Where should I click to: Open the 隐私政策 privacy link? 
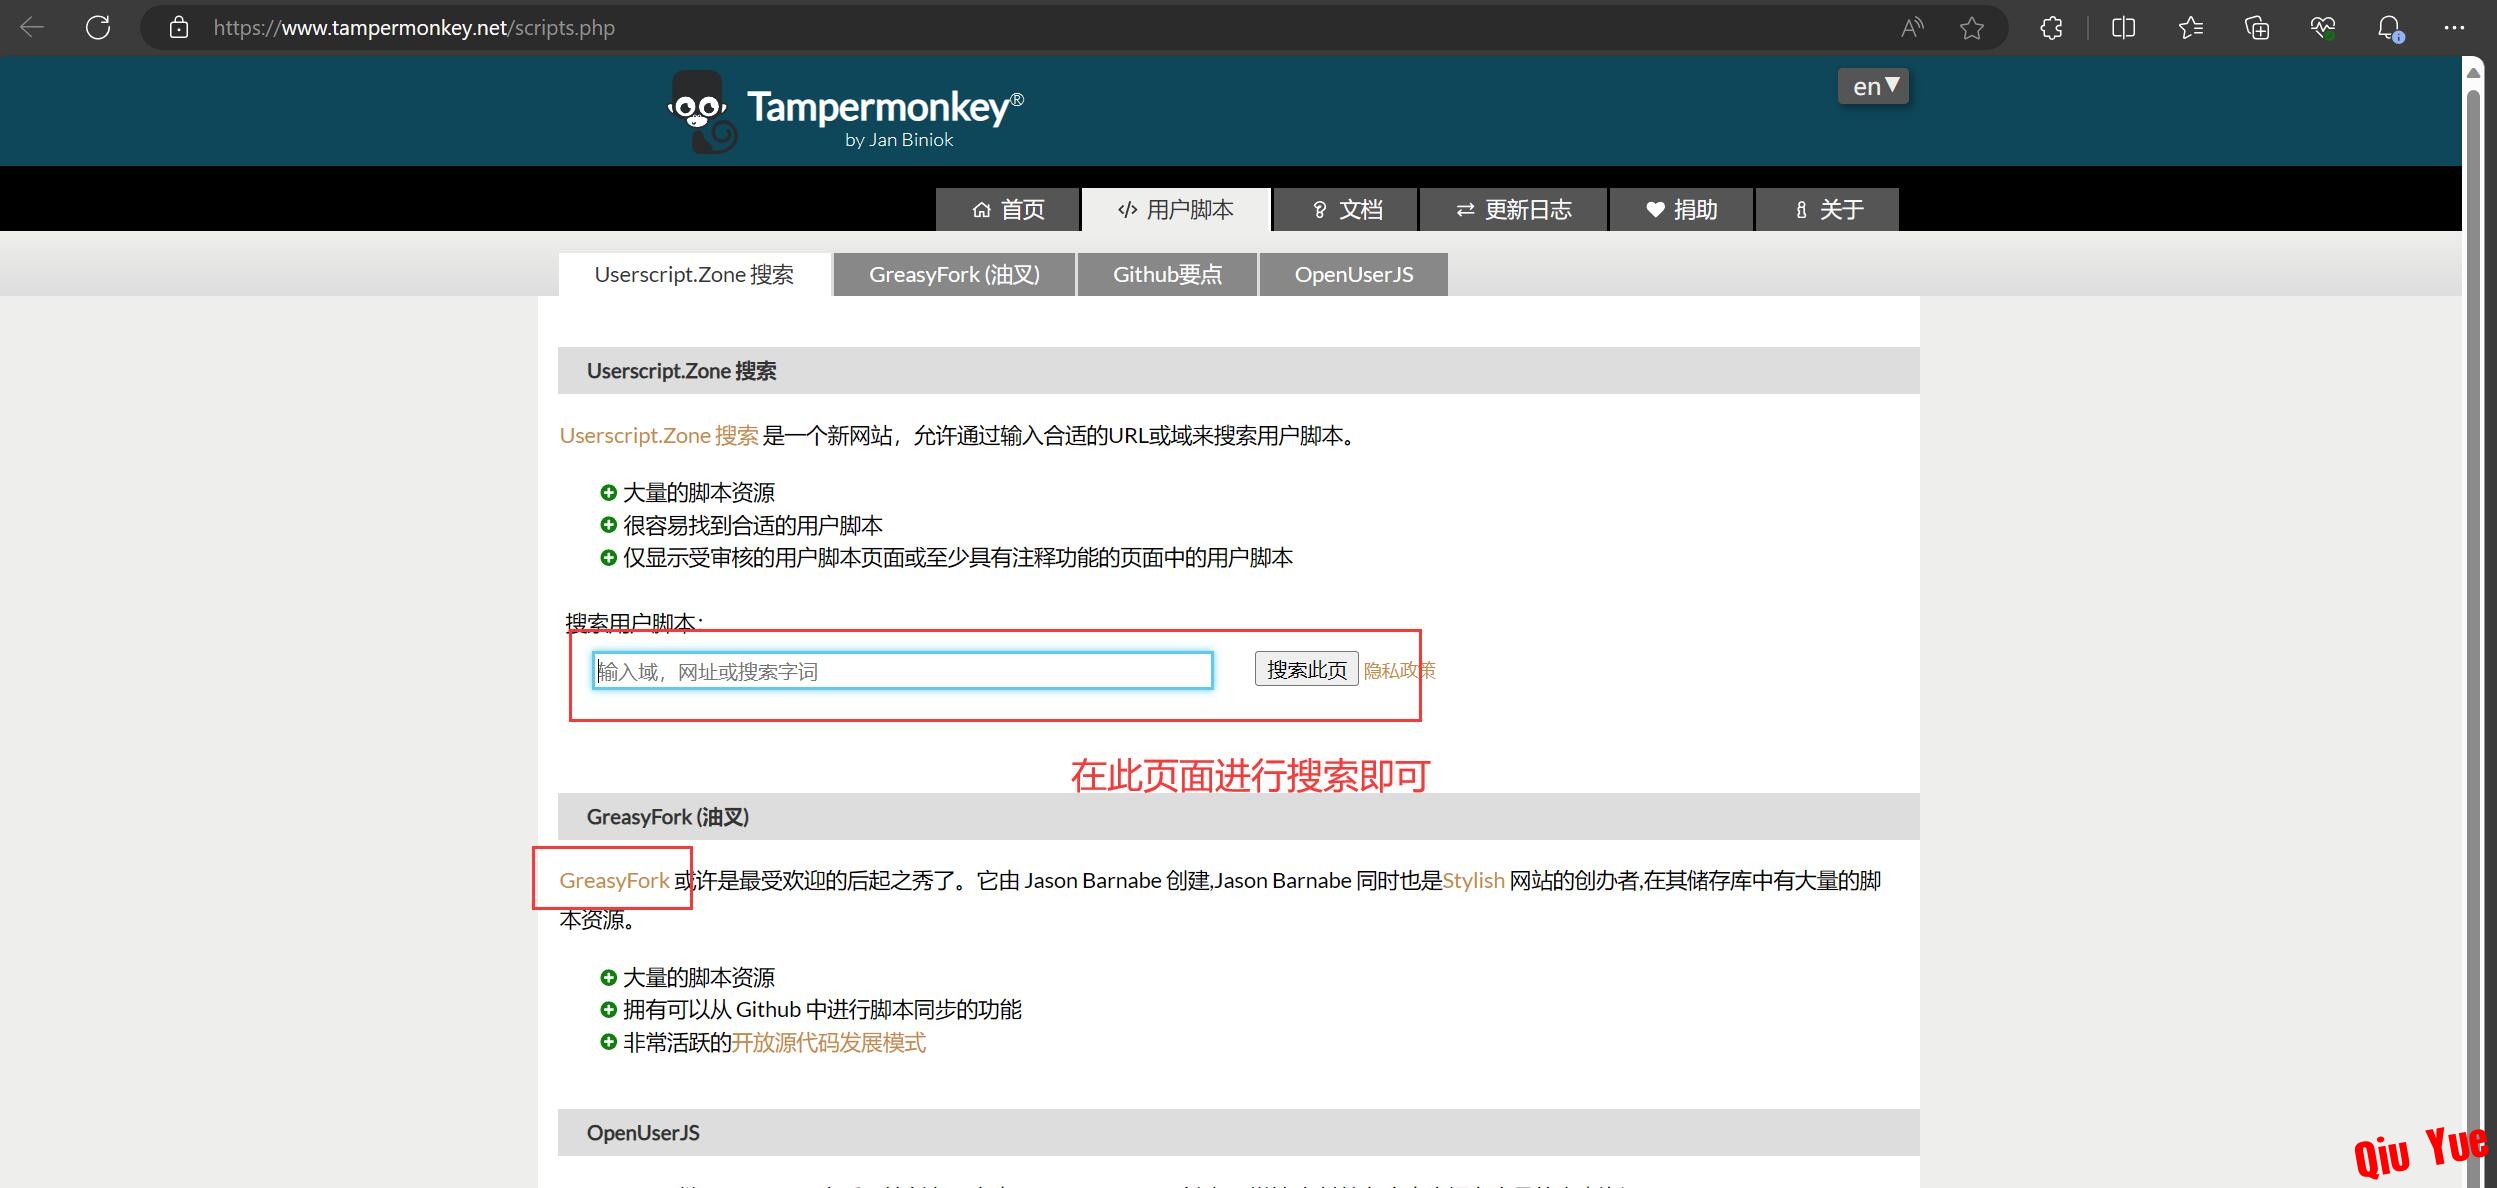tap(1399, 670)
